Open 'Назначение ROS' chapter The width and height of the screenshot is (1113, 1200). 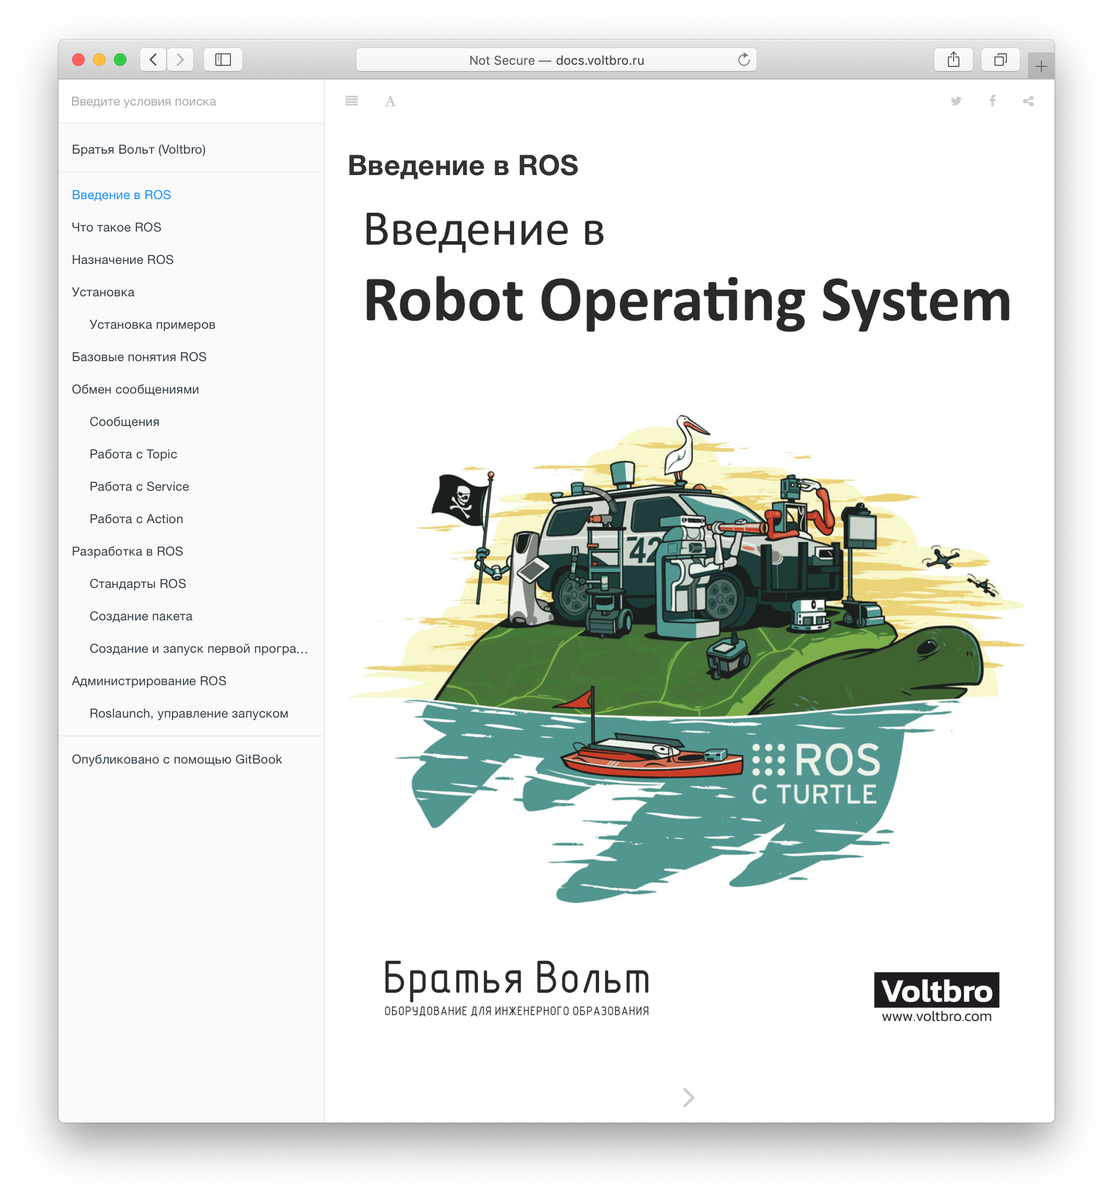pos(191,259)
